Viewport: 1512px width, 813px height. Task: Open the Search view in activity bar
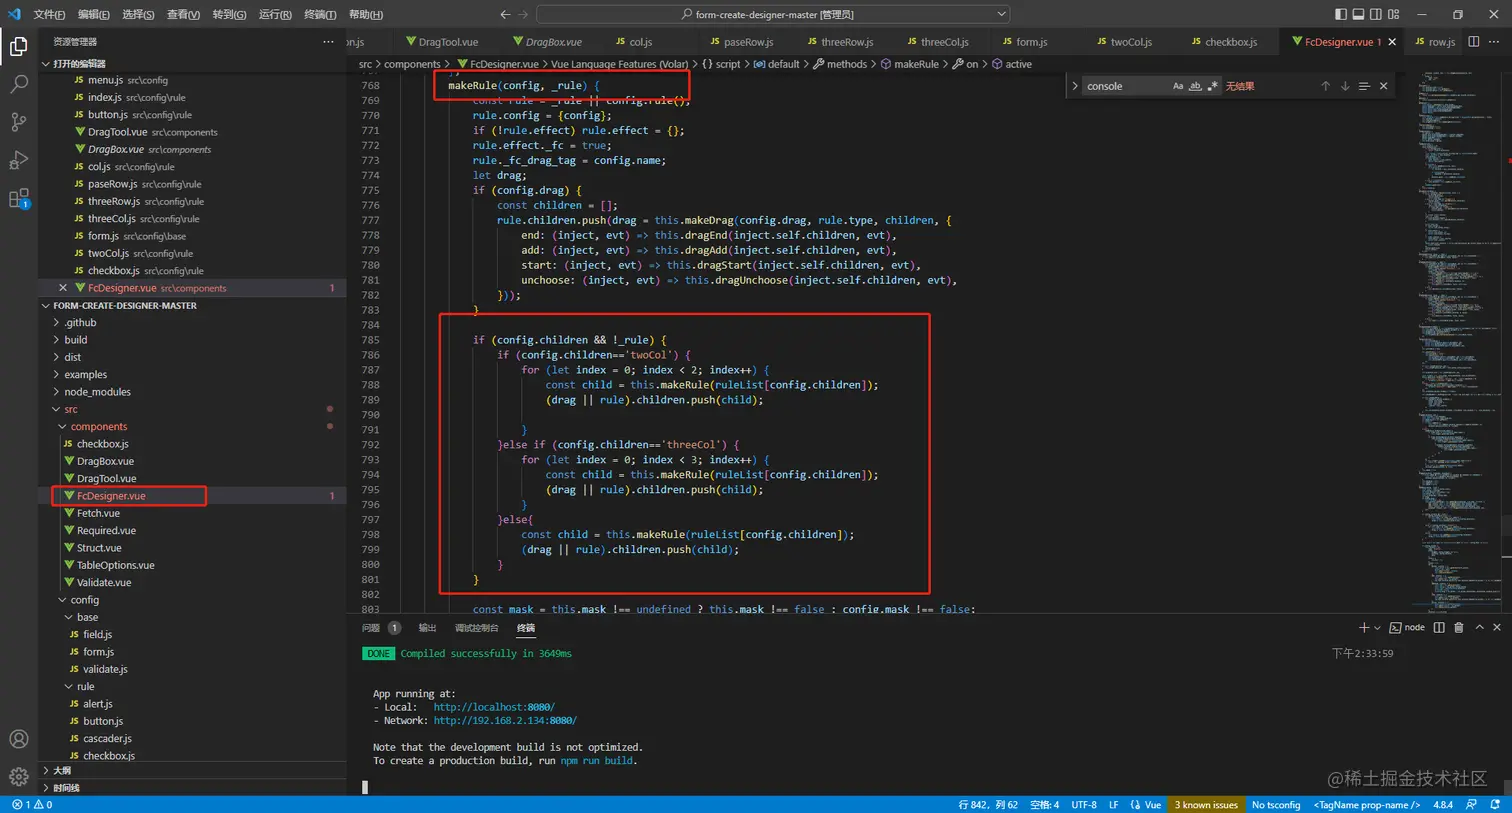click(18, 84)
